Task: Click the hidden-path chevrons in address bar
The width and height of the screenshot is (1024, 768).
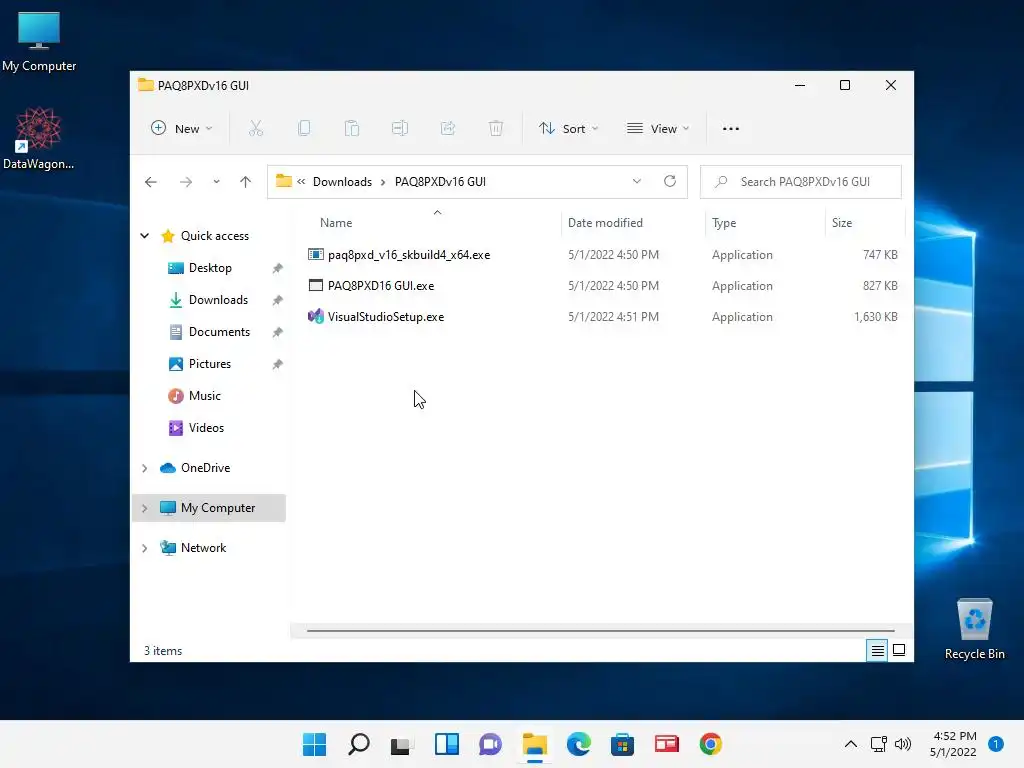Action: pos(301,182)
